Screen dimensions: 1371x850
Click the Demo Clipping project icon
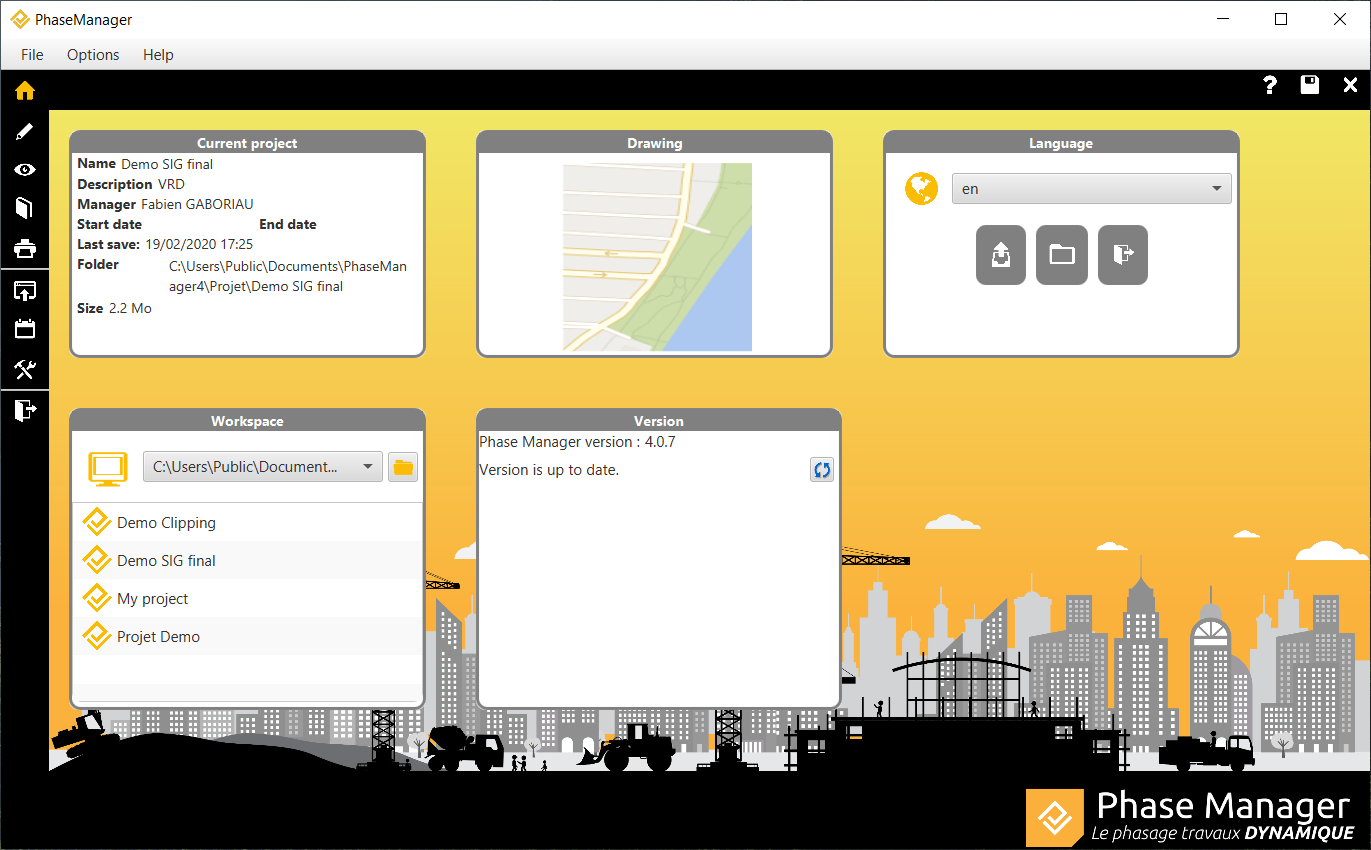pyautogui.click(x=97, y=522)
